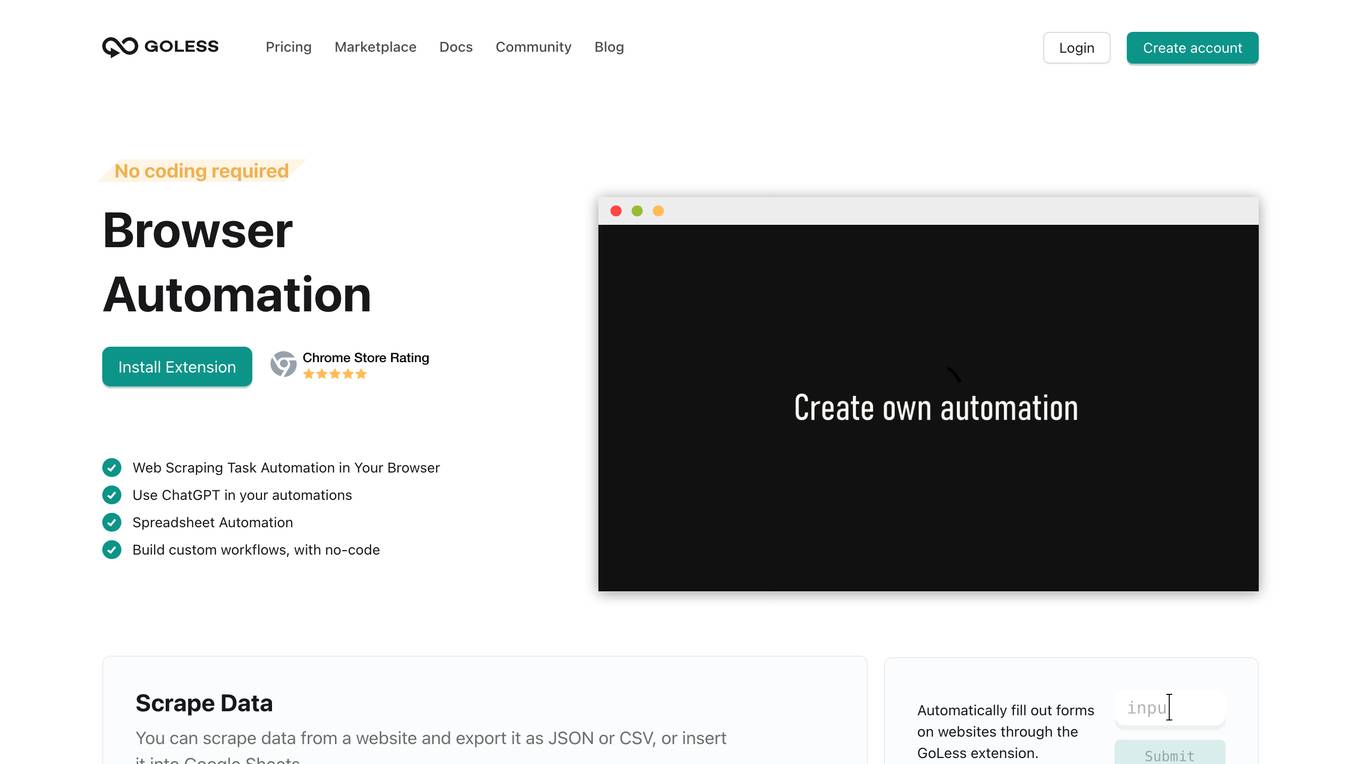Click the 'No coding required' tagline
Screen dimensions: 1360x764
tap(201, 171)
